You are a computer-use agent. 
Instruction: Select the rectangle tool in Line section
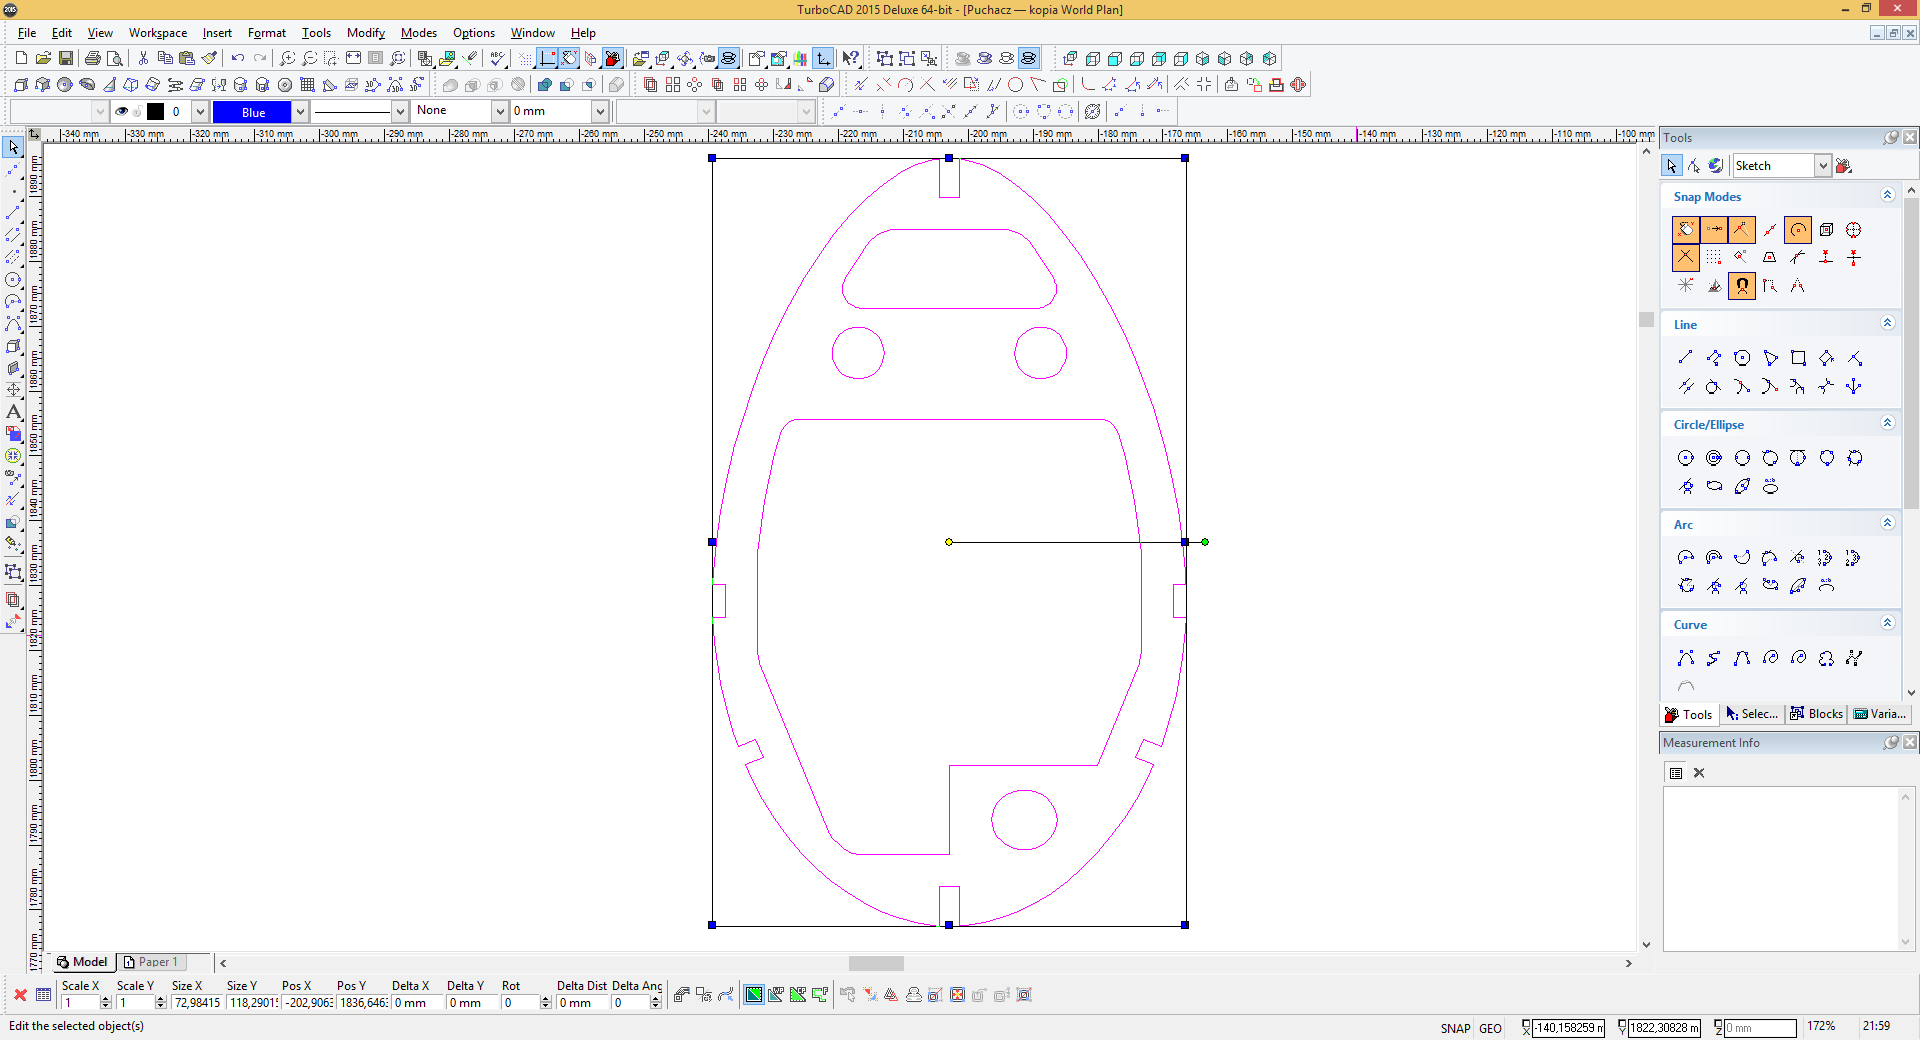[1798, 358]
